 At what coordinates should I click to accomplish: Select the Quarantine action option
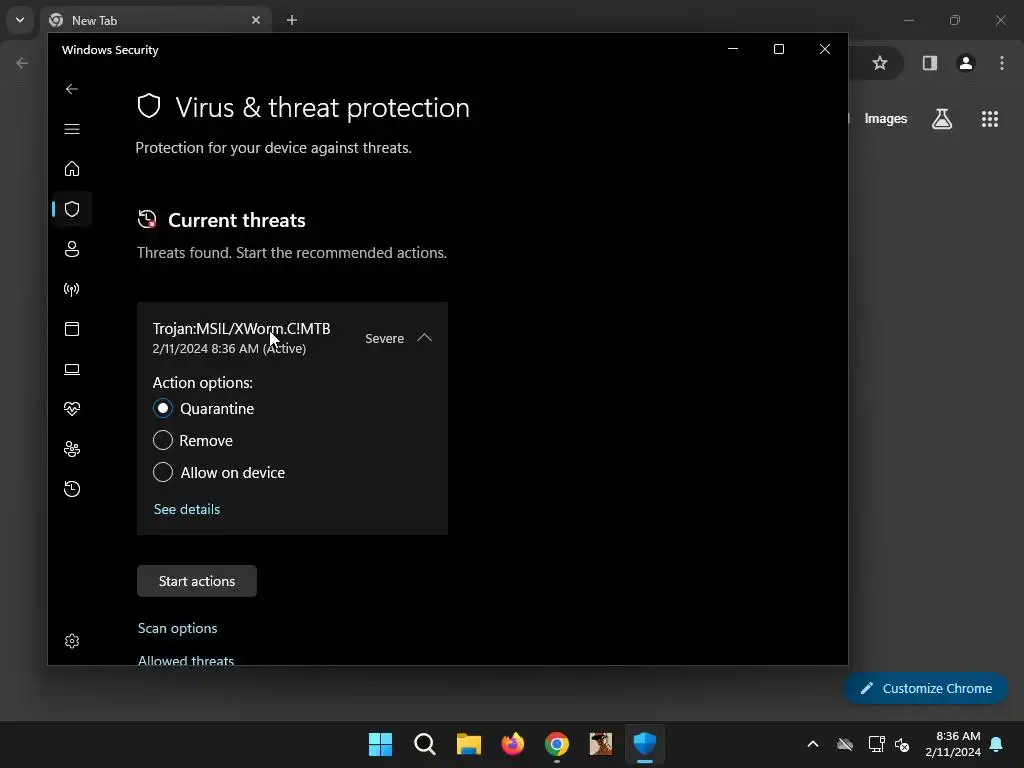[163, 408]
